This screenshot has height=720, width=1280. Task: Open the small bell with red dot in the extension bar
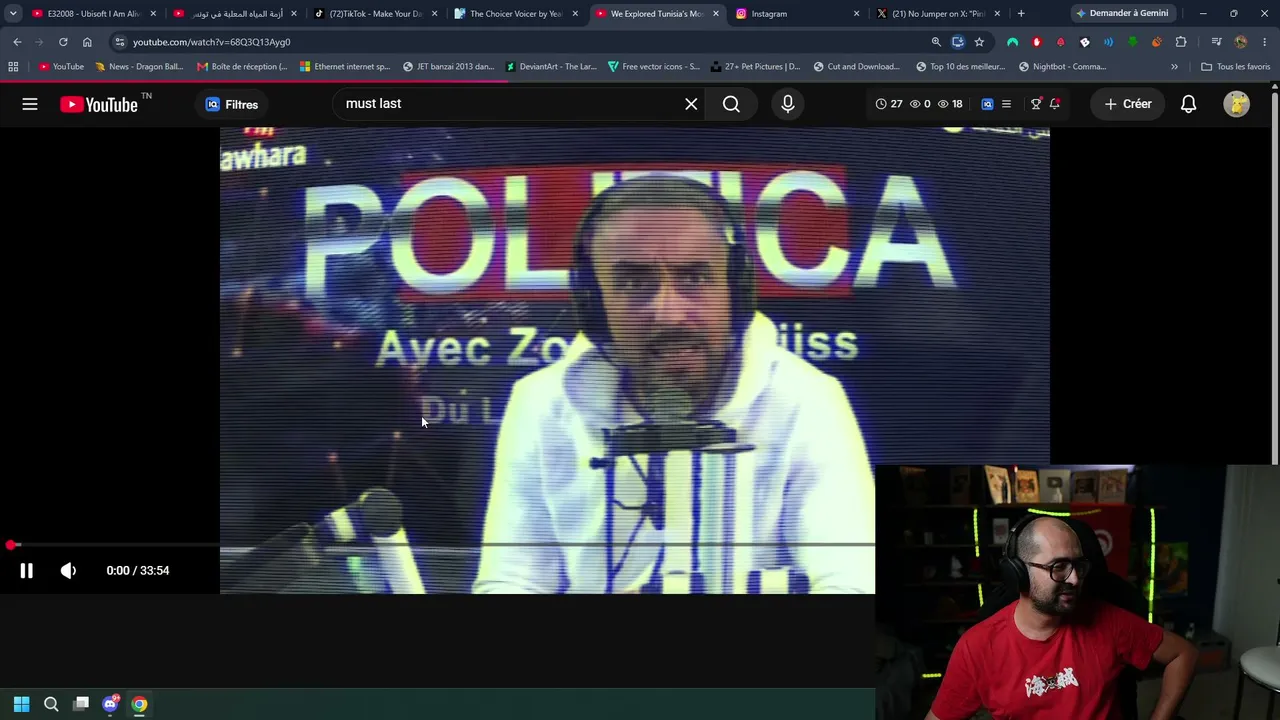coord(1054,104)
